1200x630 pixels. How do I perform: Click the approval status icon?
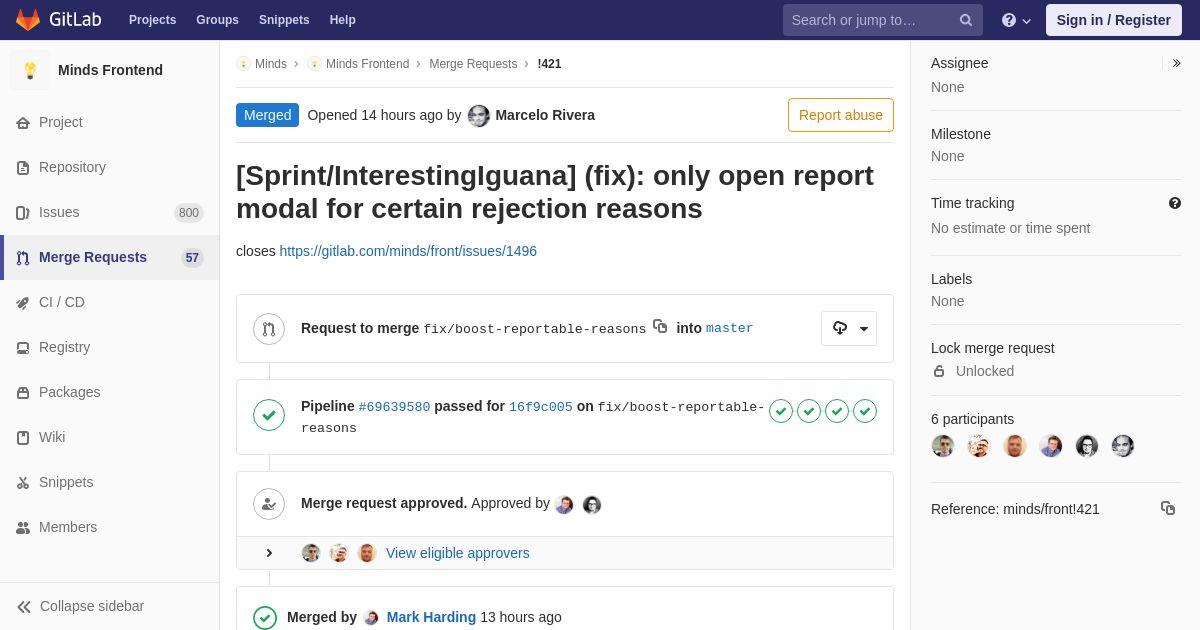pos(269,504)
